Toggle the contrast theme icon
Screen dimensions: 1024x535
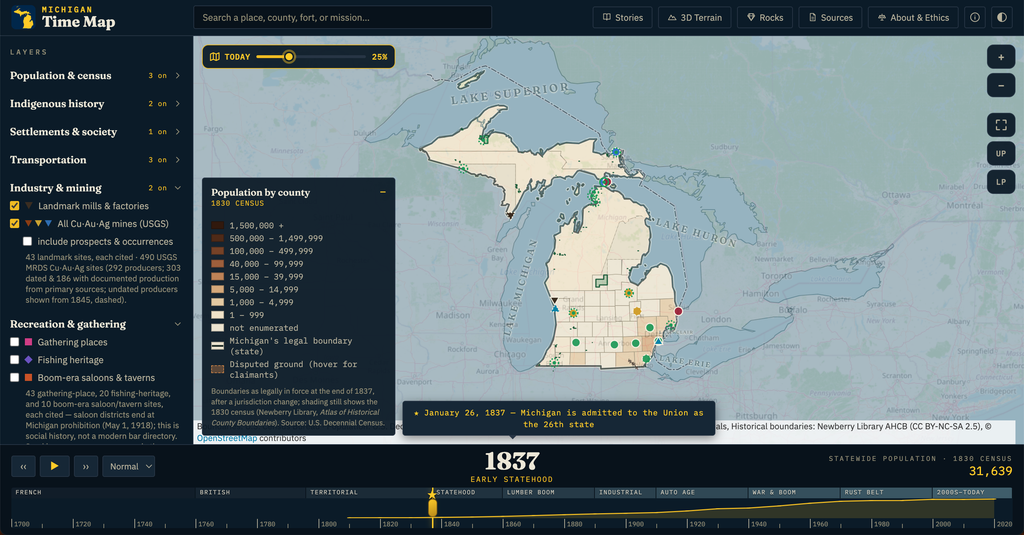tap(1002, 18)
